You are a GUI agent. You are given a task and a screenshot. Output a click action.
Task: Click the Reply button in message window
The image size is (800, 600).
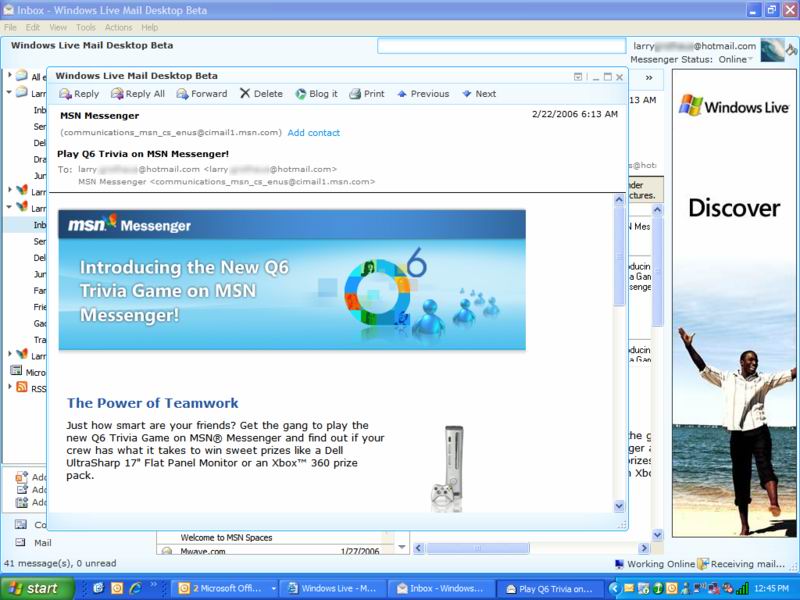coord(79,94)
